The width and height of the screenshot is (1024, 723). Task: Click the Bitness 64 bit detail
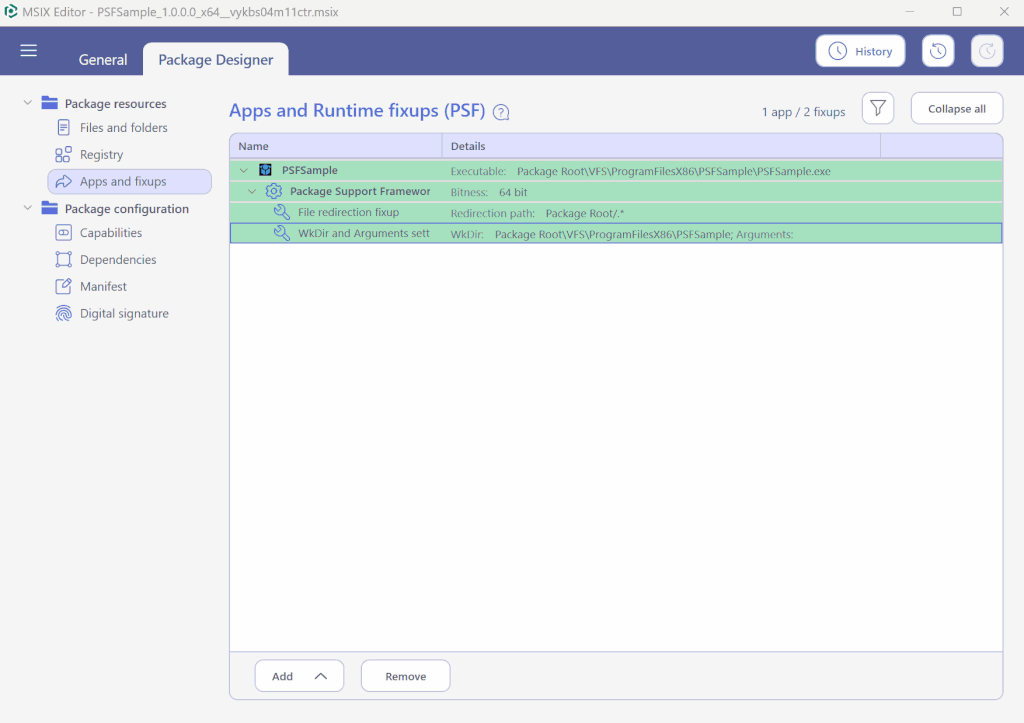point(488,192)
